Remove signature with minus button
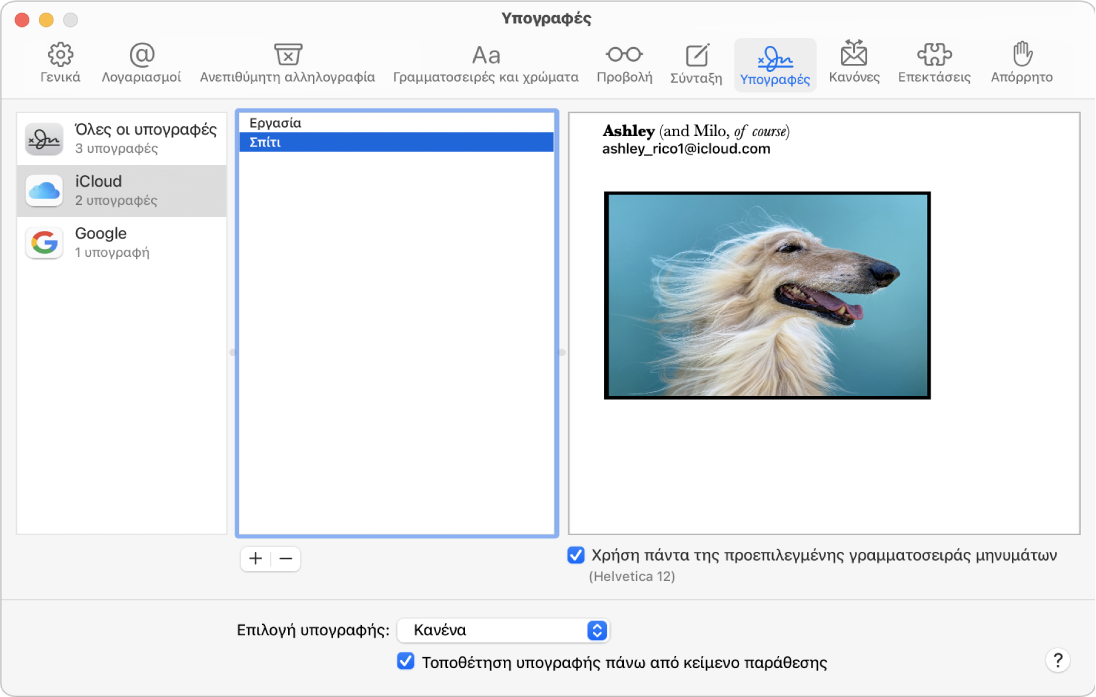 tap(286, 559)
